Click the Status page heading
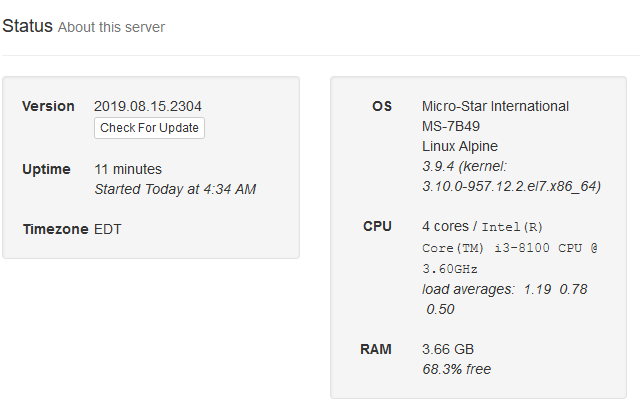Image resolution: width=640 pixels, height=420 pixels. [27, 26]
